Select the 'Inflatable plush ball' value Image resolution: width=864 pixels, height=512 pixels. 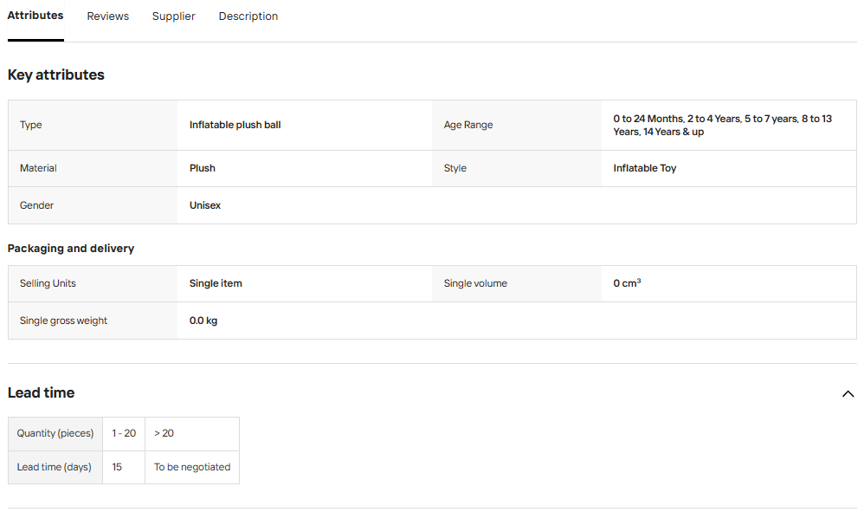tap(235, 125)
